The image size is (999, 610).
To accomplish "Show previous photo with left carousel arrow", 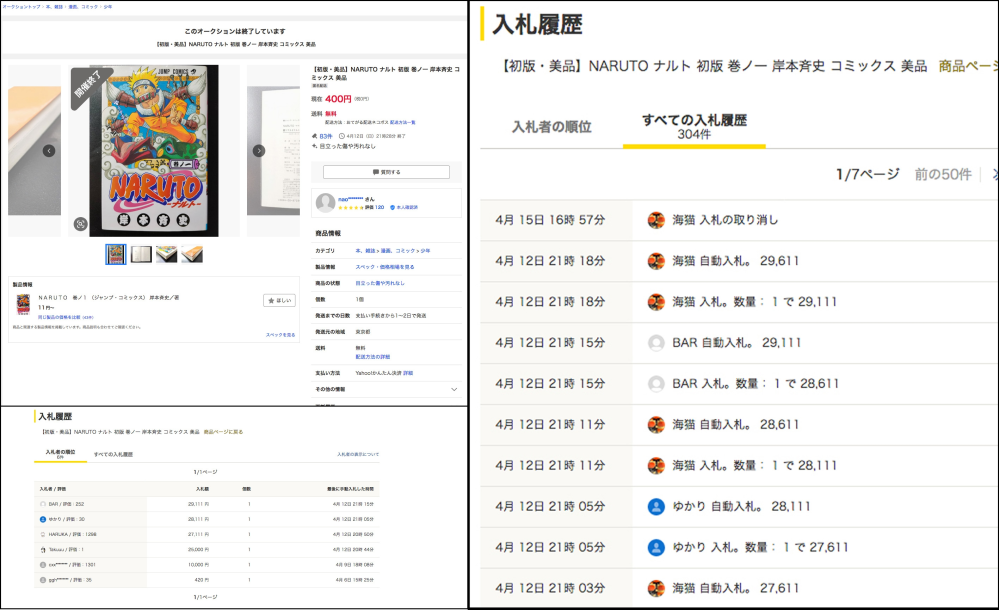I will (x=49, y=151).
